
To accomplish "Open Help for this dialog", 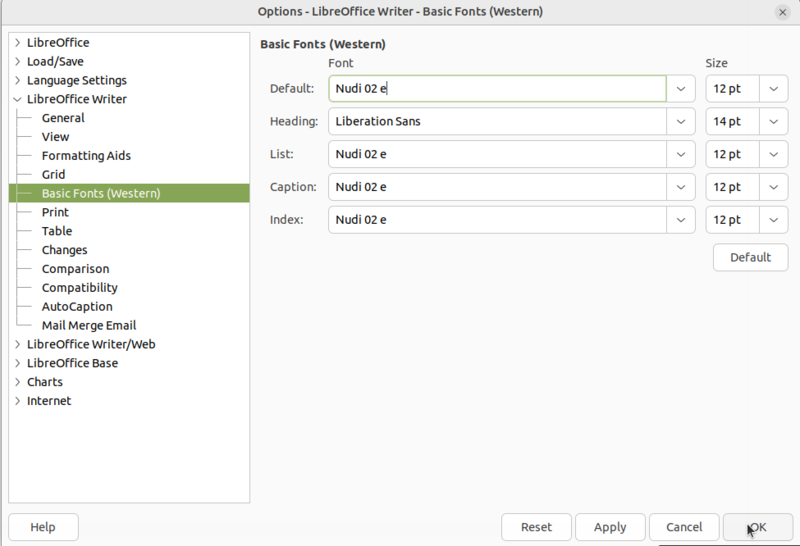I will pos(43,527).
